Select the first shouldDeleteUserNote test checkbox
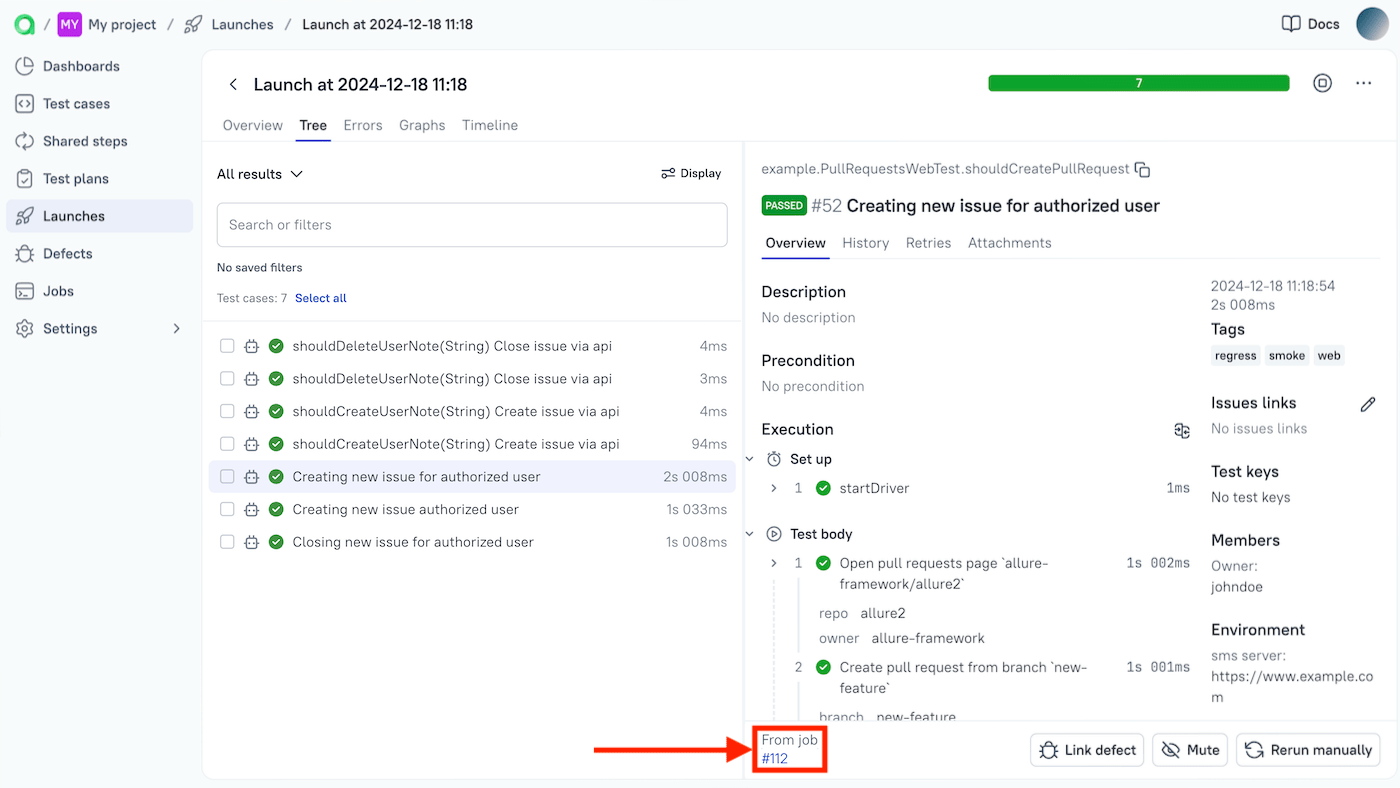The image size is (1400, 788). click(226, 345)
